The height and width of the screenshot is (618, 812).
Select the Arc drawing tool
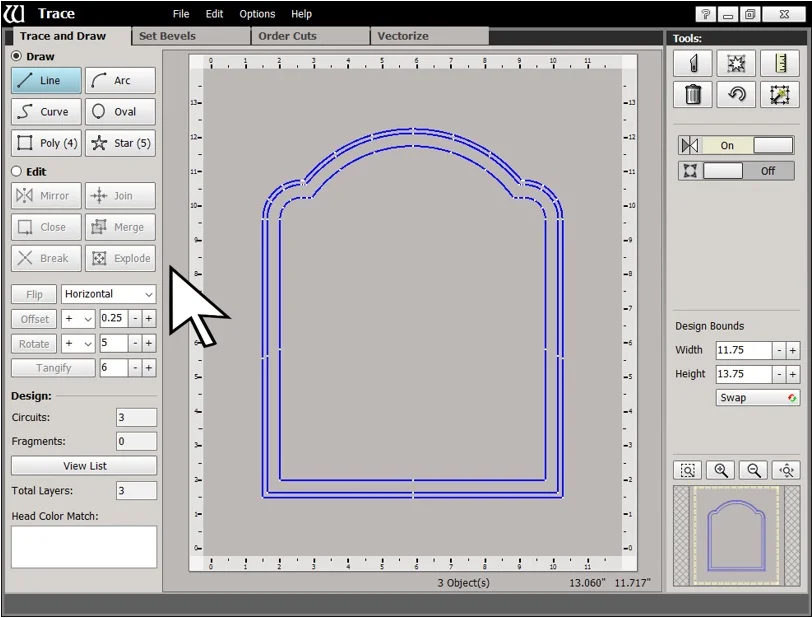pos(120,80)
